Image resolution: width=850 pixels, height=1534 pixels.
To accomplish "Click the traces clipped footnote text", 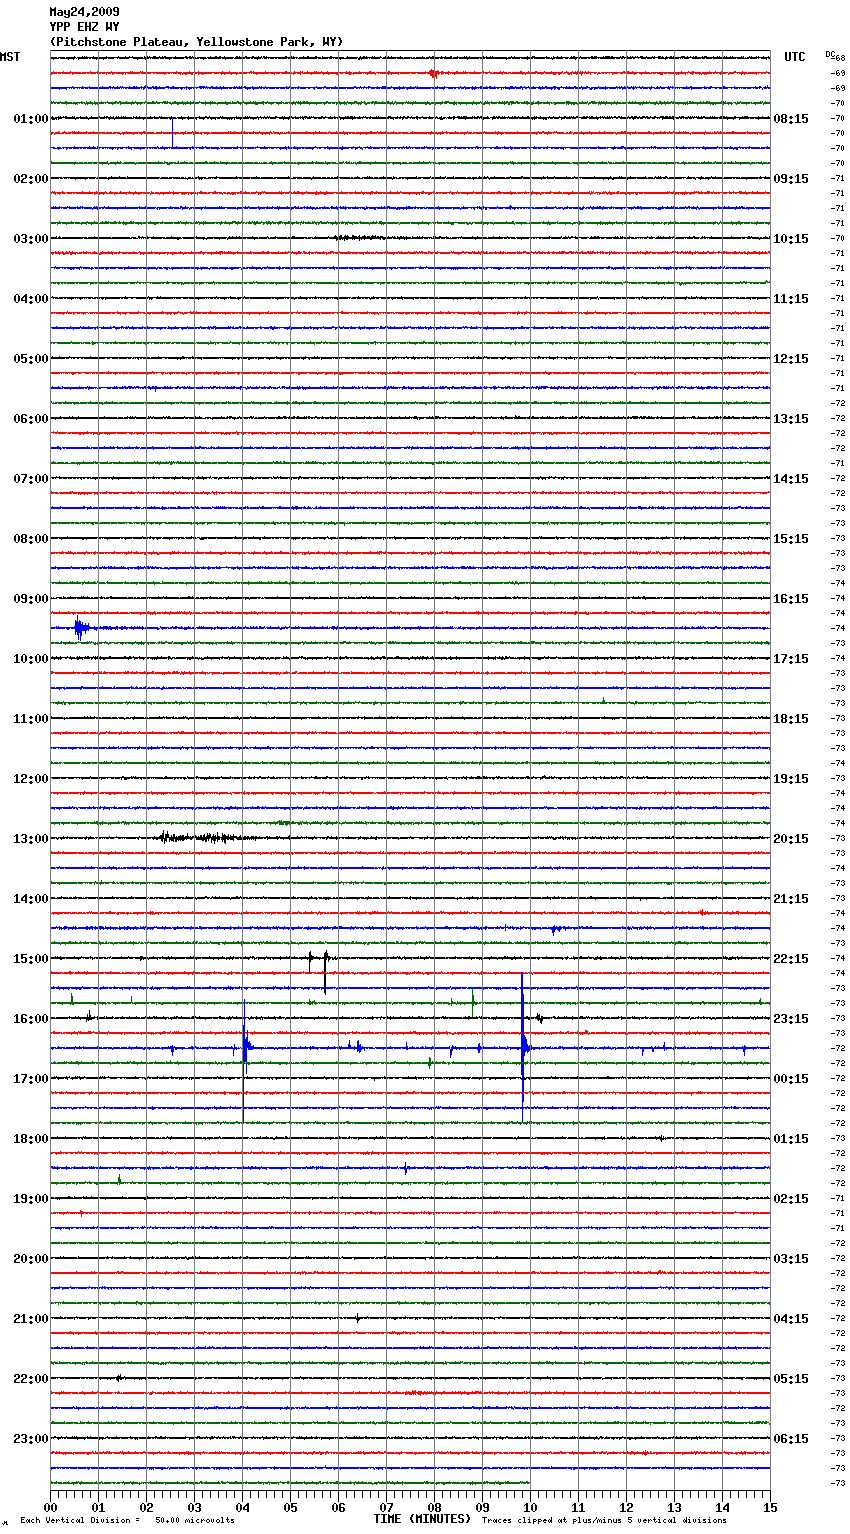I will pos(604,1520).
